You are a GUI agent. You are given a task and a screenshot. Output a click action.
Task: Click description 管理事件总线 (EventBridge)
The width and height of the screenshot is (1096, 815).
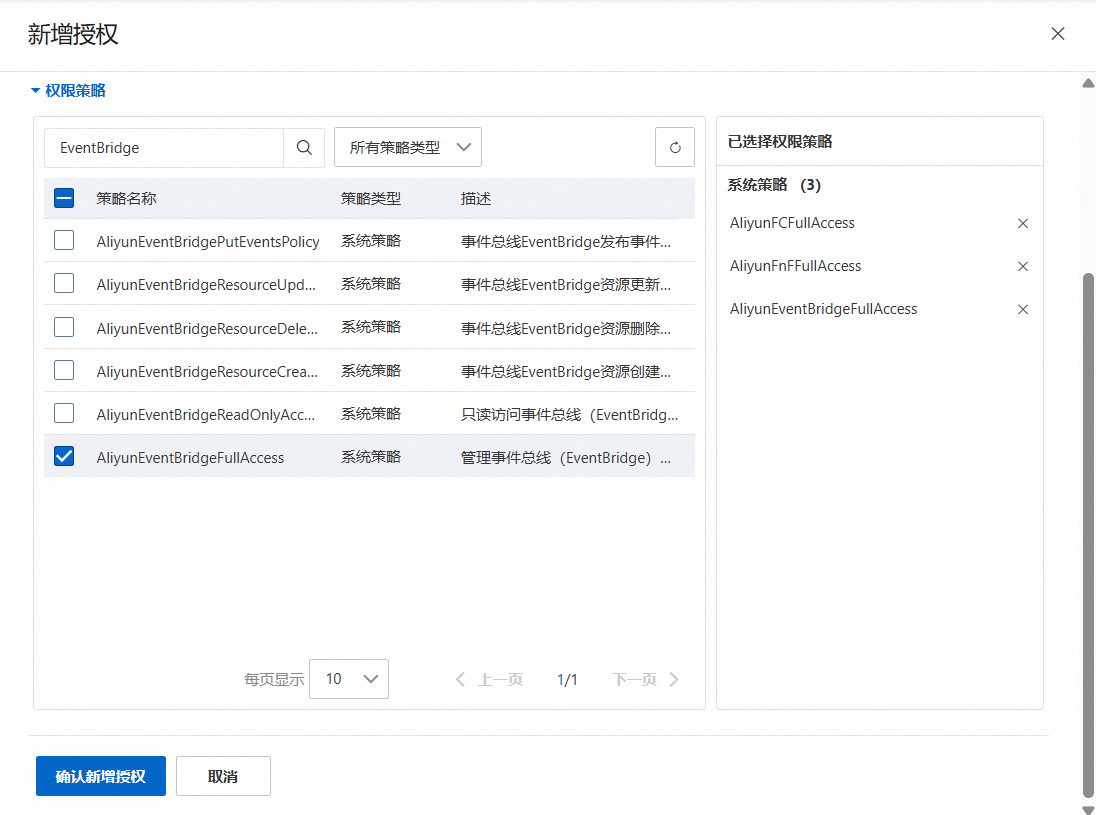click(x=565, y=458)
